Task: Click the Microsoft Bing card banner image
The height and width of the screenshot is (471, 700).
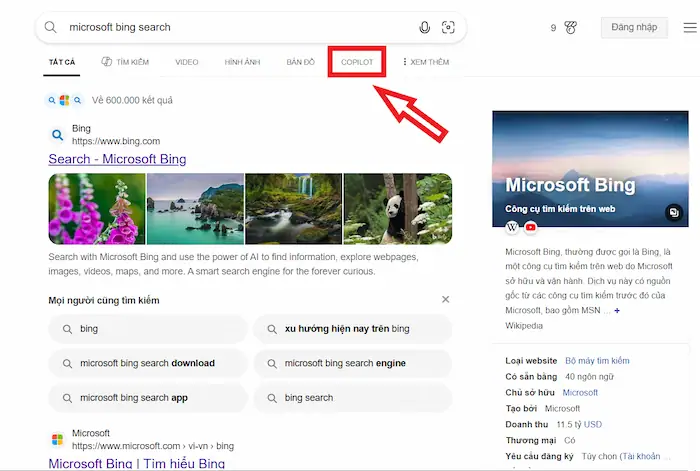Action: click(x=590, y=169)
